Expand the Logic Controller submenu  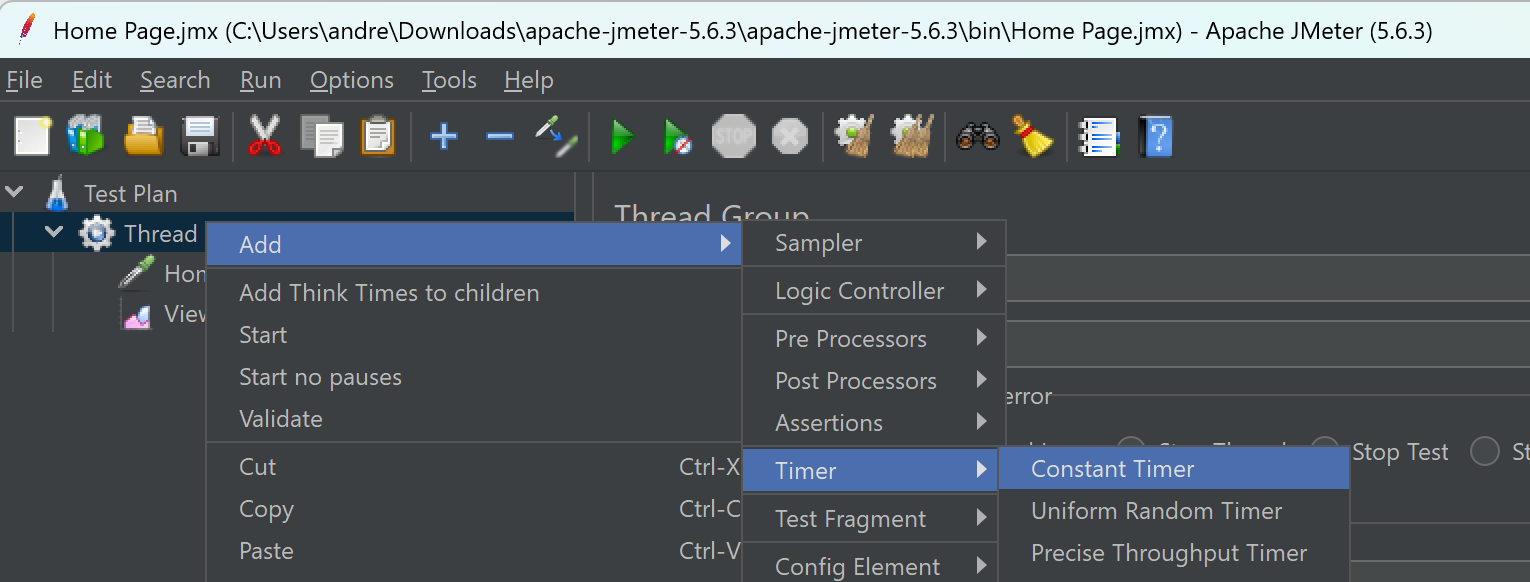(x=873, y=291)
